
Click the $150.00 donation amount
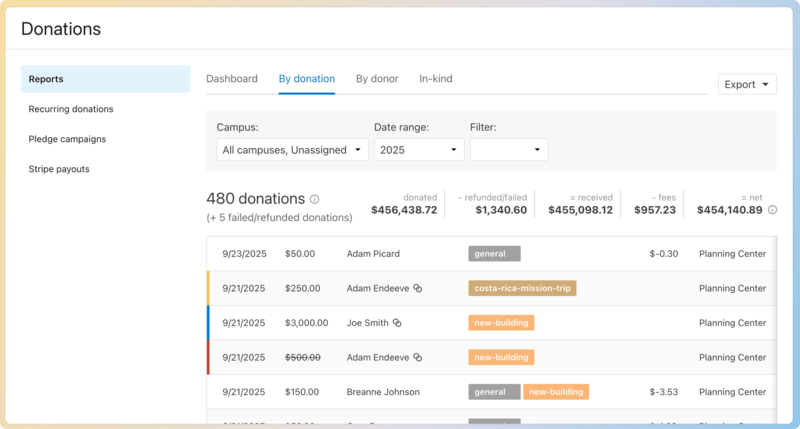click(302, 392)
